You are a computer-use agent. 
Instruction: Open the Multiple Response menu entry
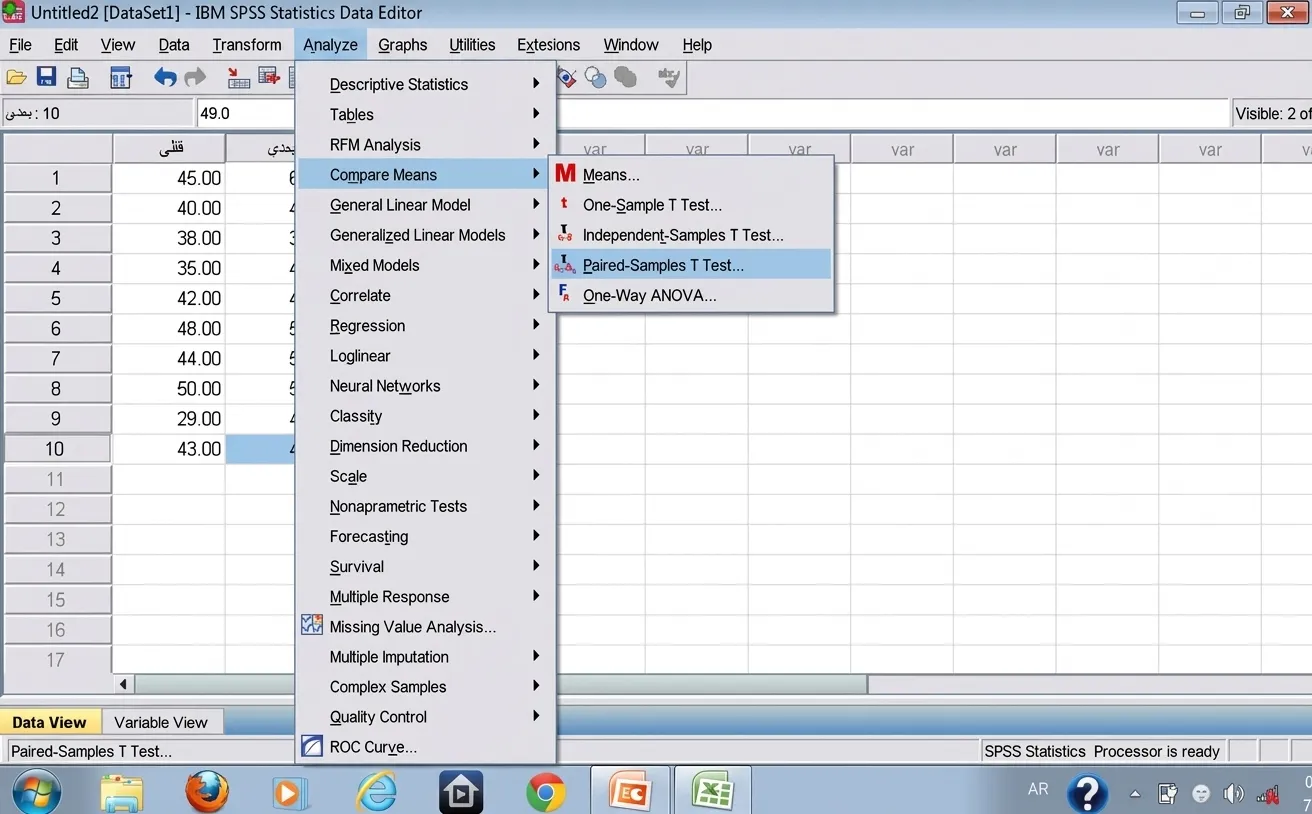pyautogui.click(x=425, y=597)
